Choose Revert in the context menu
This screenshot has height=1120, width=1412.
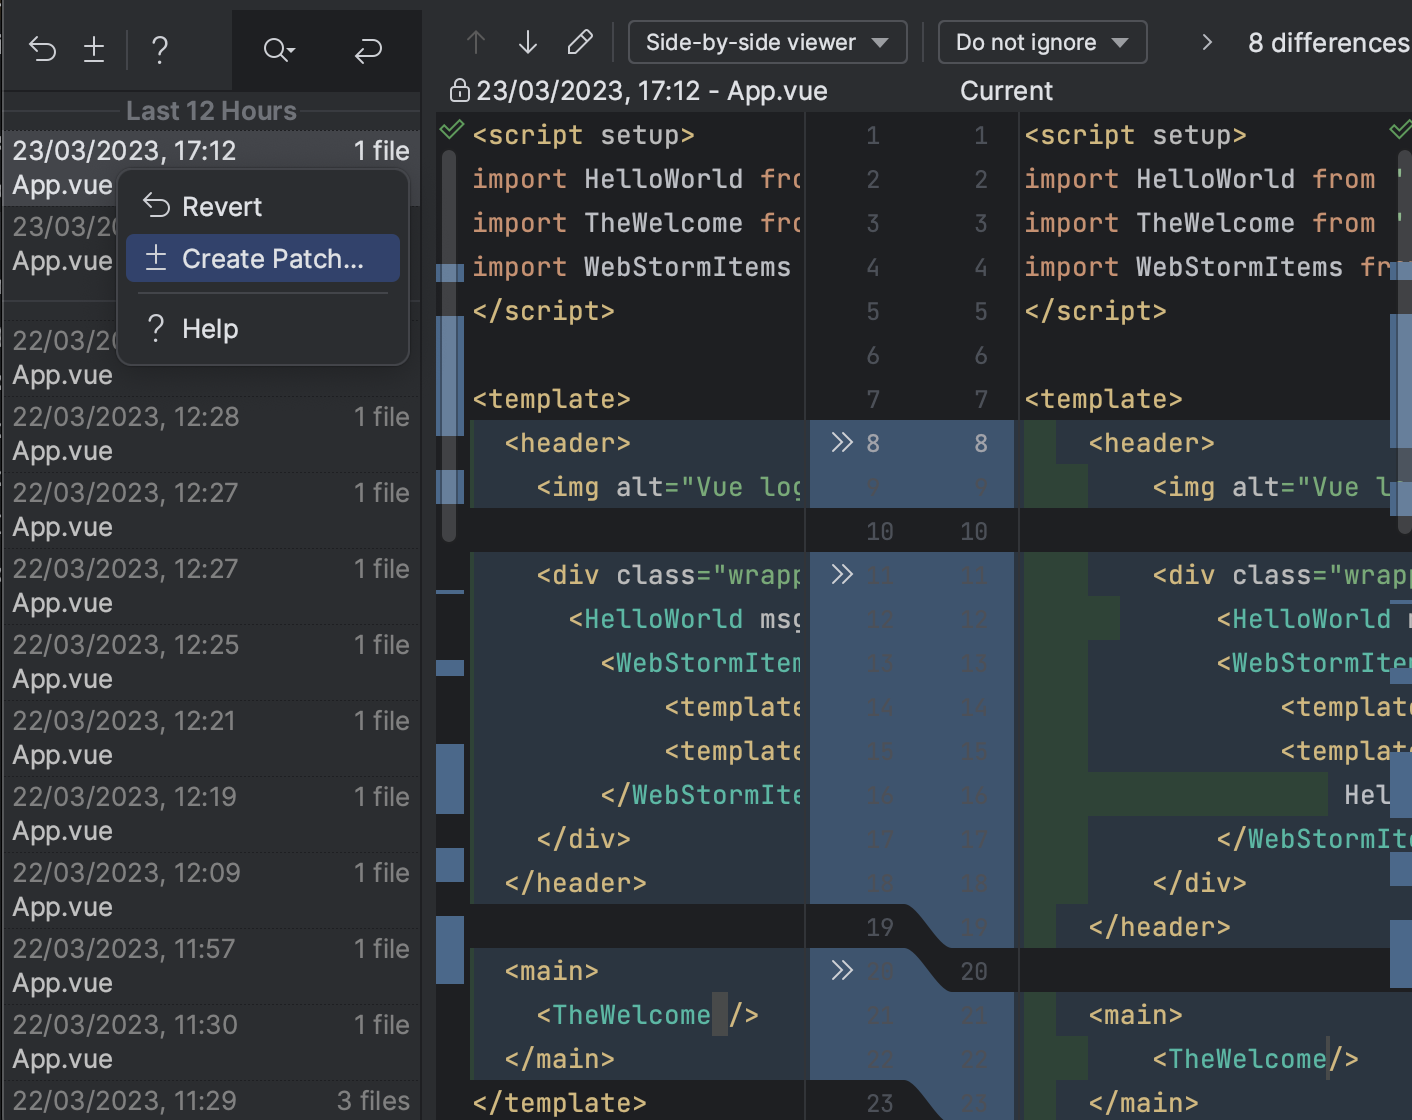click(263, 207)
